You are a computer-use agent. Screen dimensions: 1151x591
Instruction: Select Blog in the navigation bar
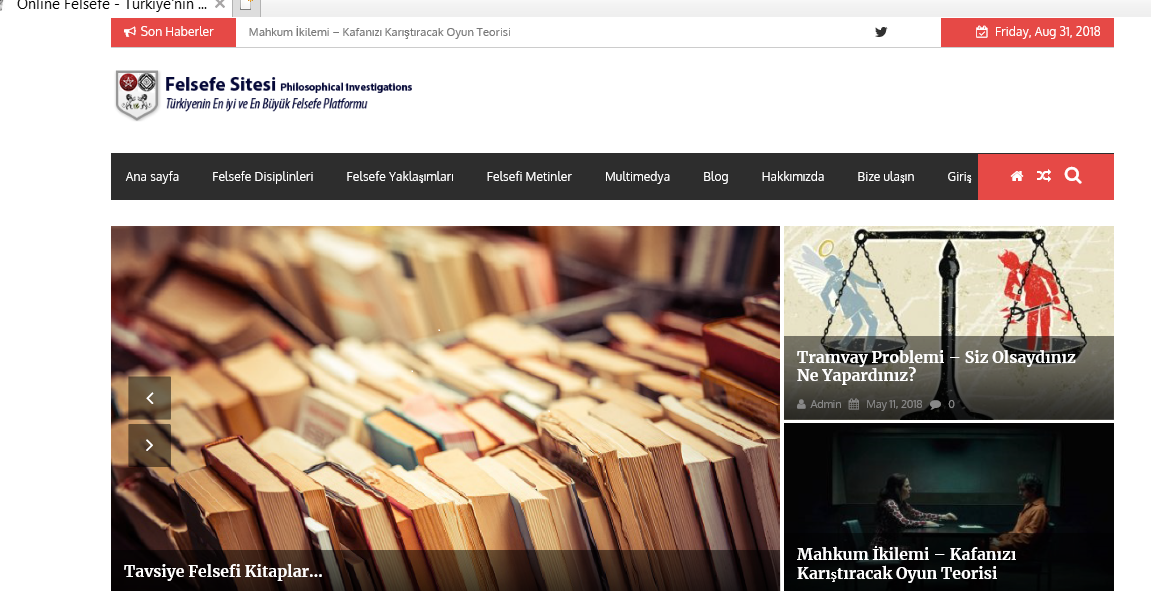715,177
